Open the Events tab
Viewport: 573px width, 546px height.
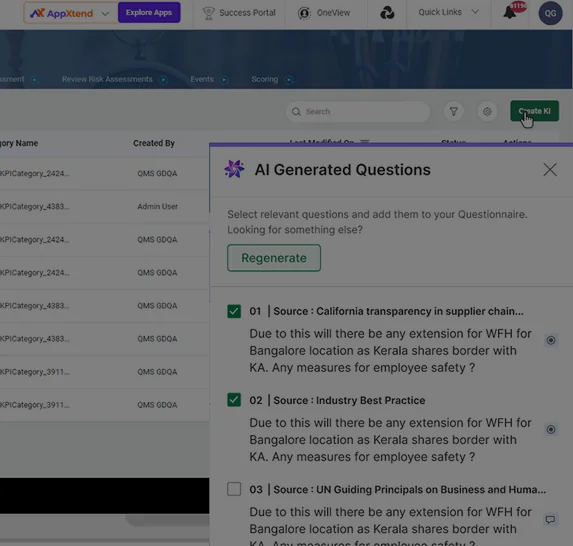[202, 79]
